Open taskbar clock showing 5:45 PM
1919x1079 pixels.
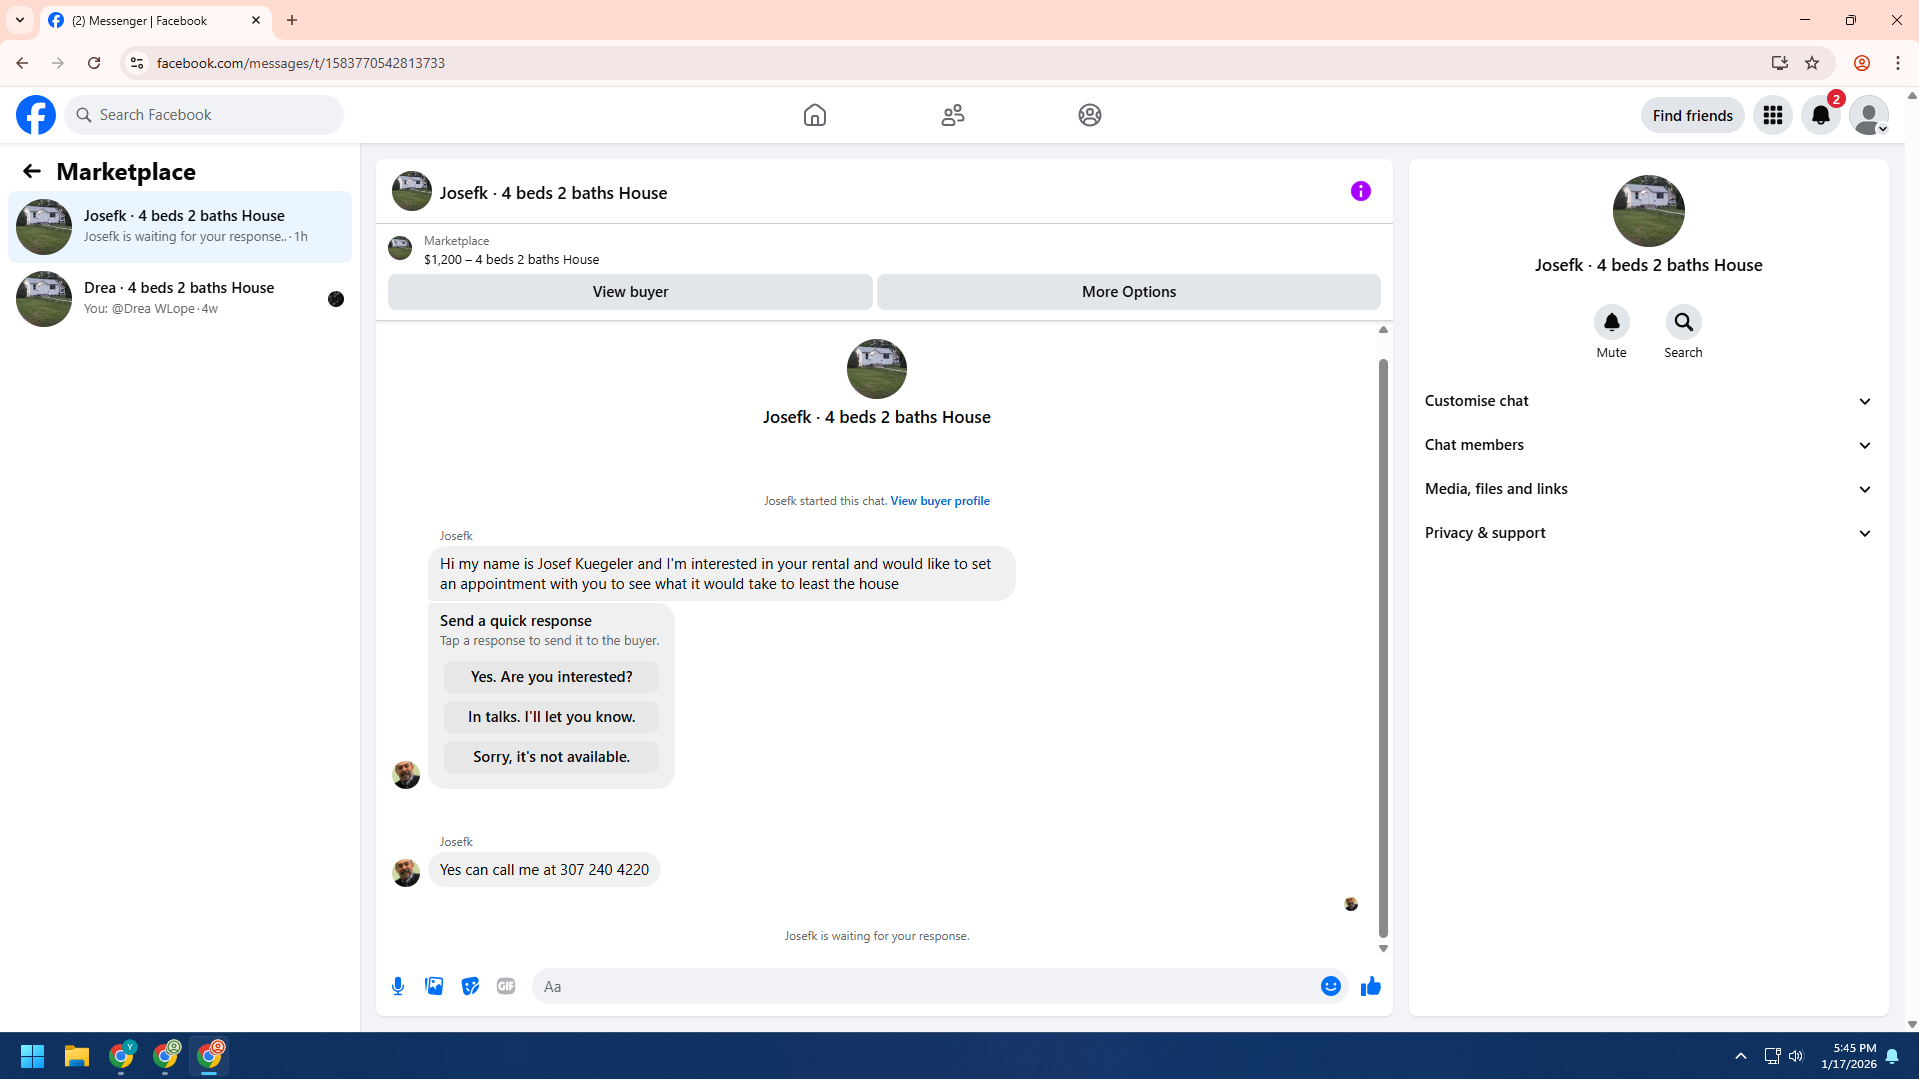coord(1848,1056)
